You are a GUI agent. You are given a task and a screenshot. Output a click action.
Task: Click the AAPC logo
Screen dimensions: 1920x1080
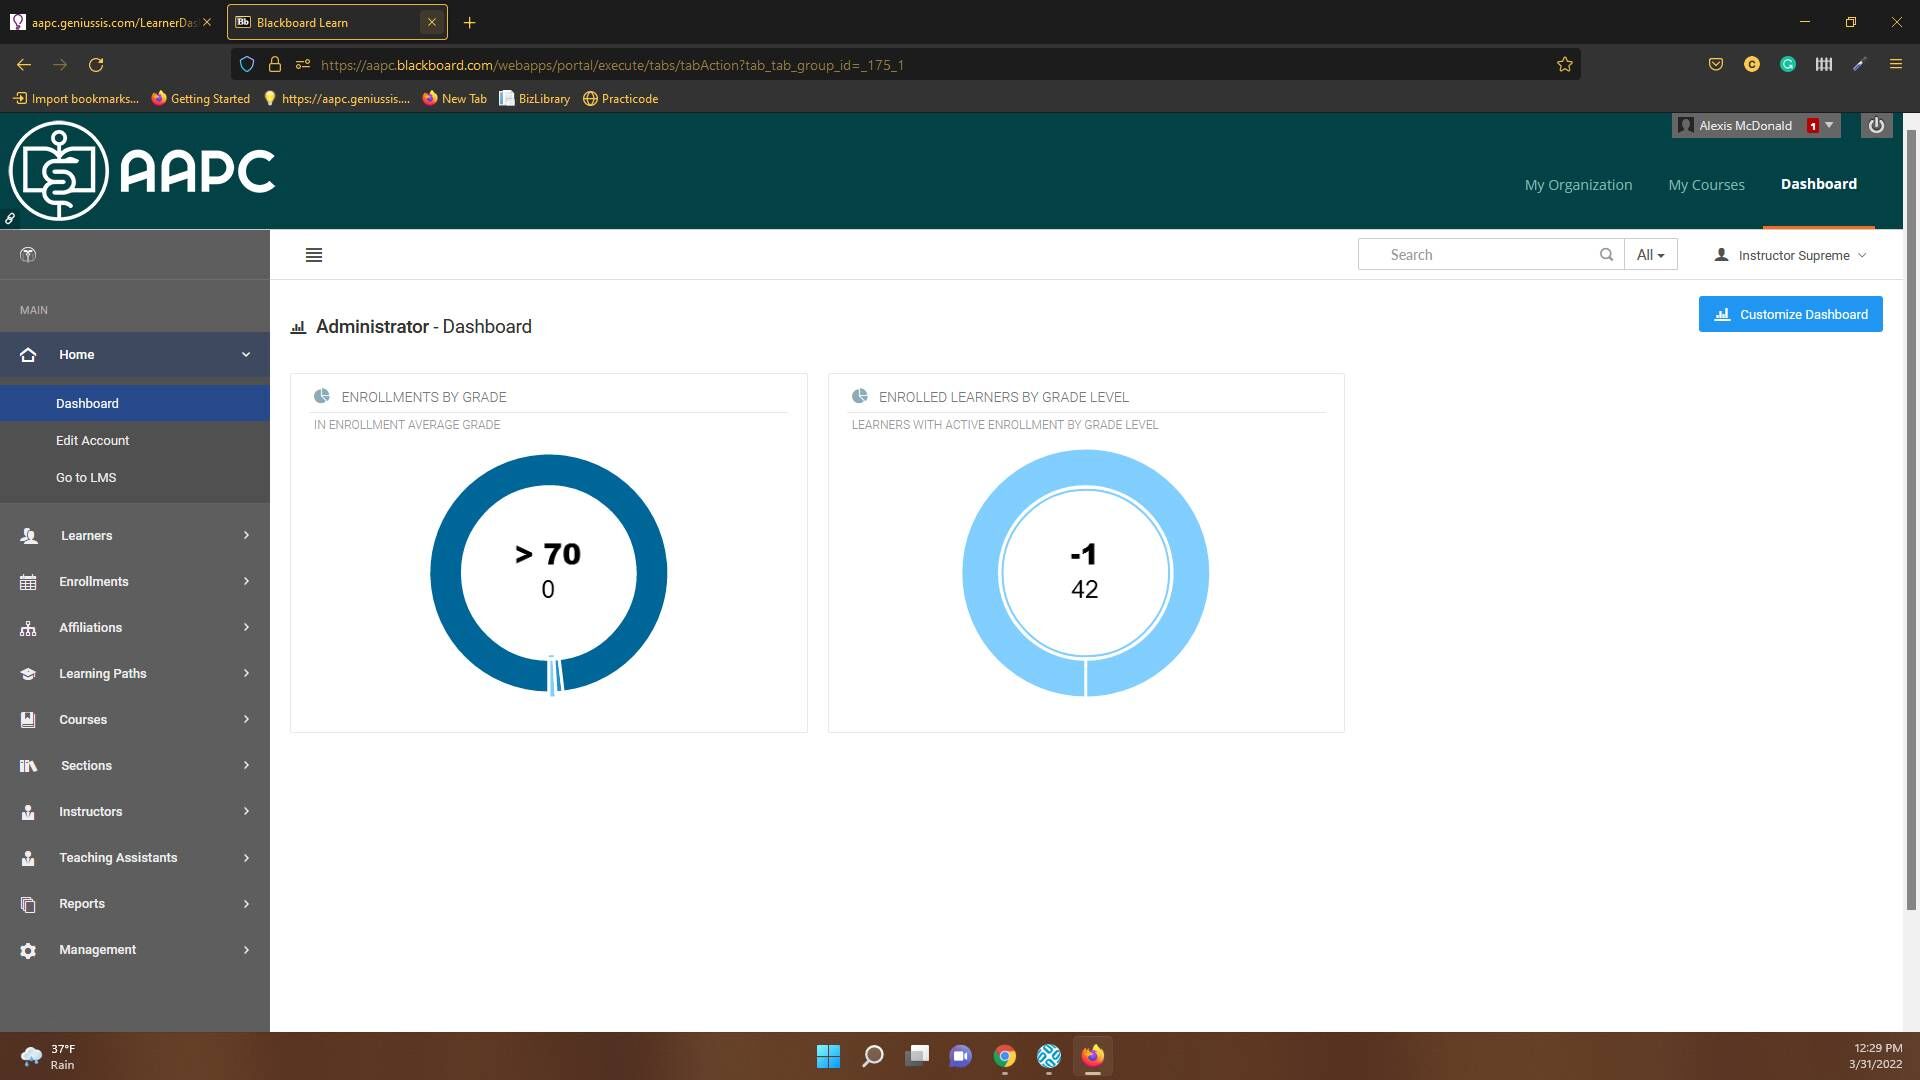[x=142, y=171]
